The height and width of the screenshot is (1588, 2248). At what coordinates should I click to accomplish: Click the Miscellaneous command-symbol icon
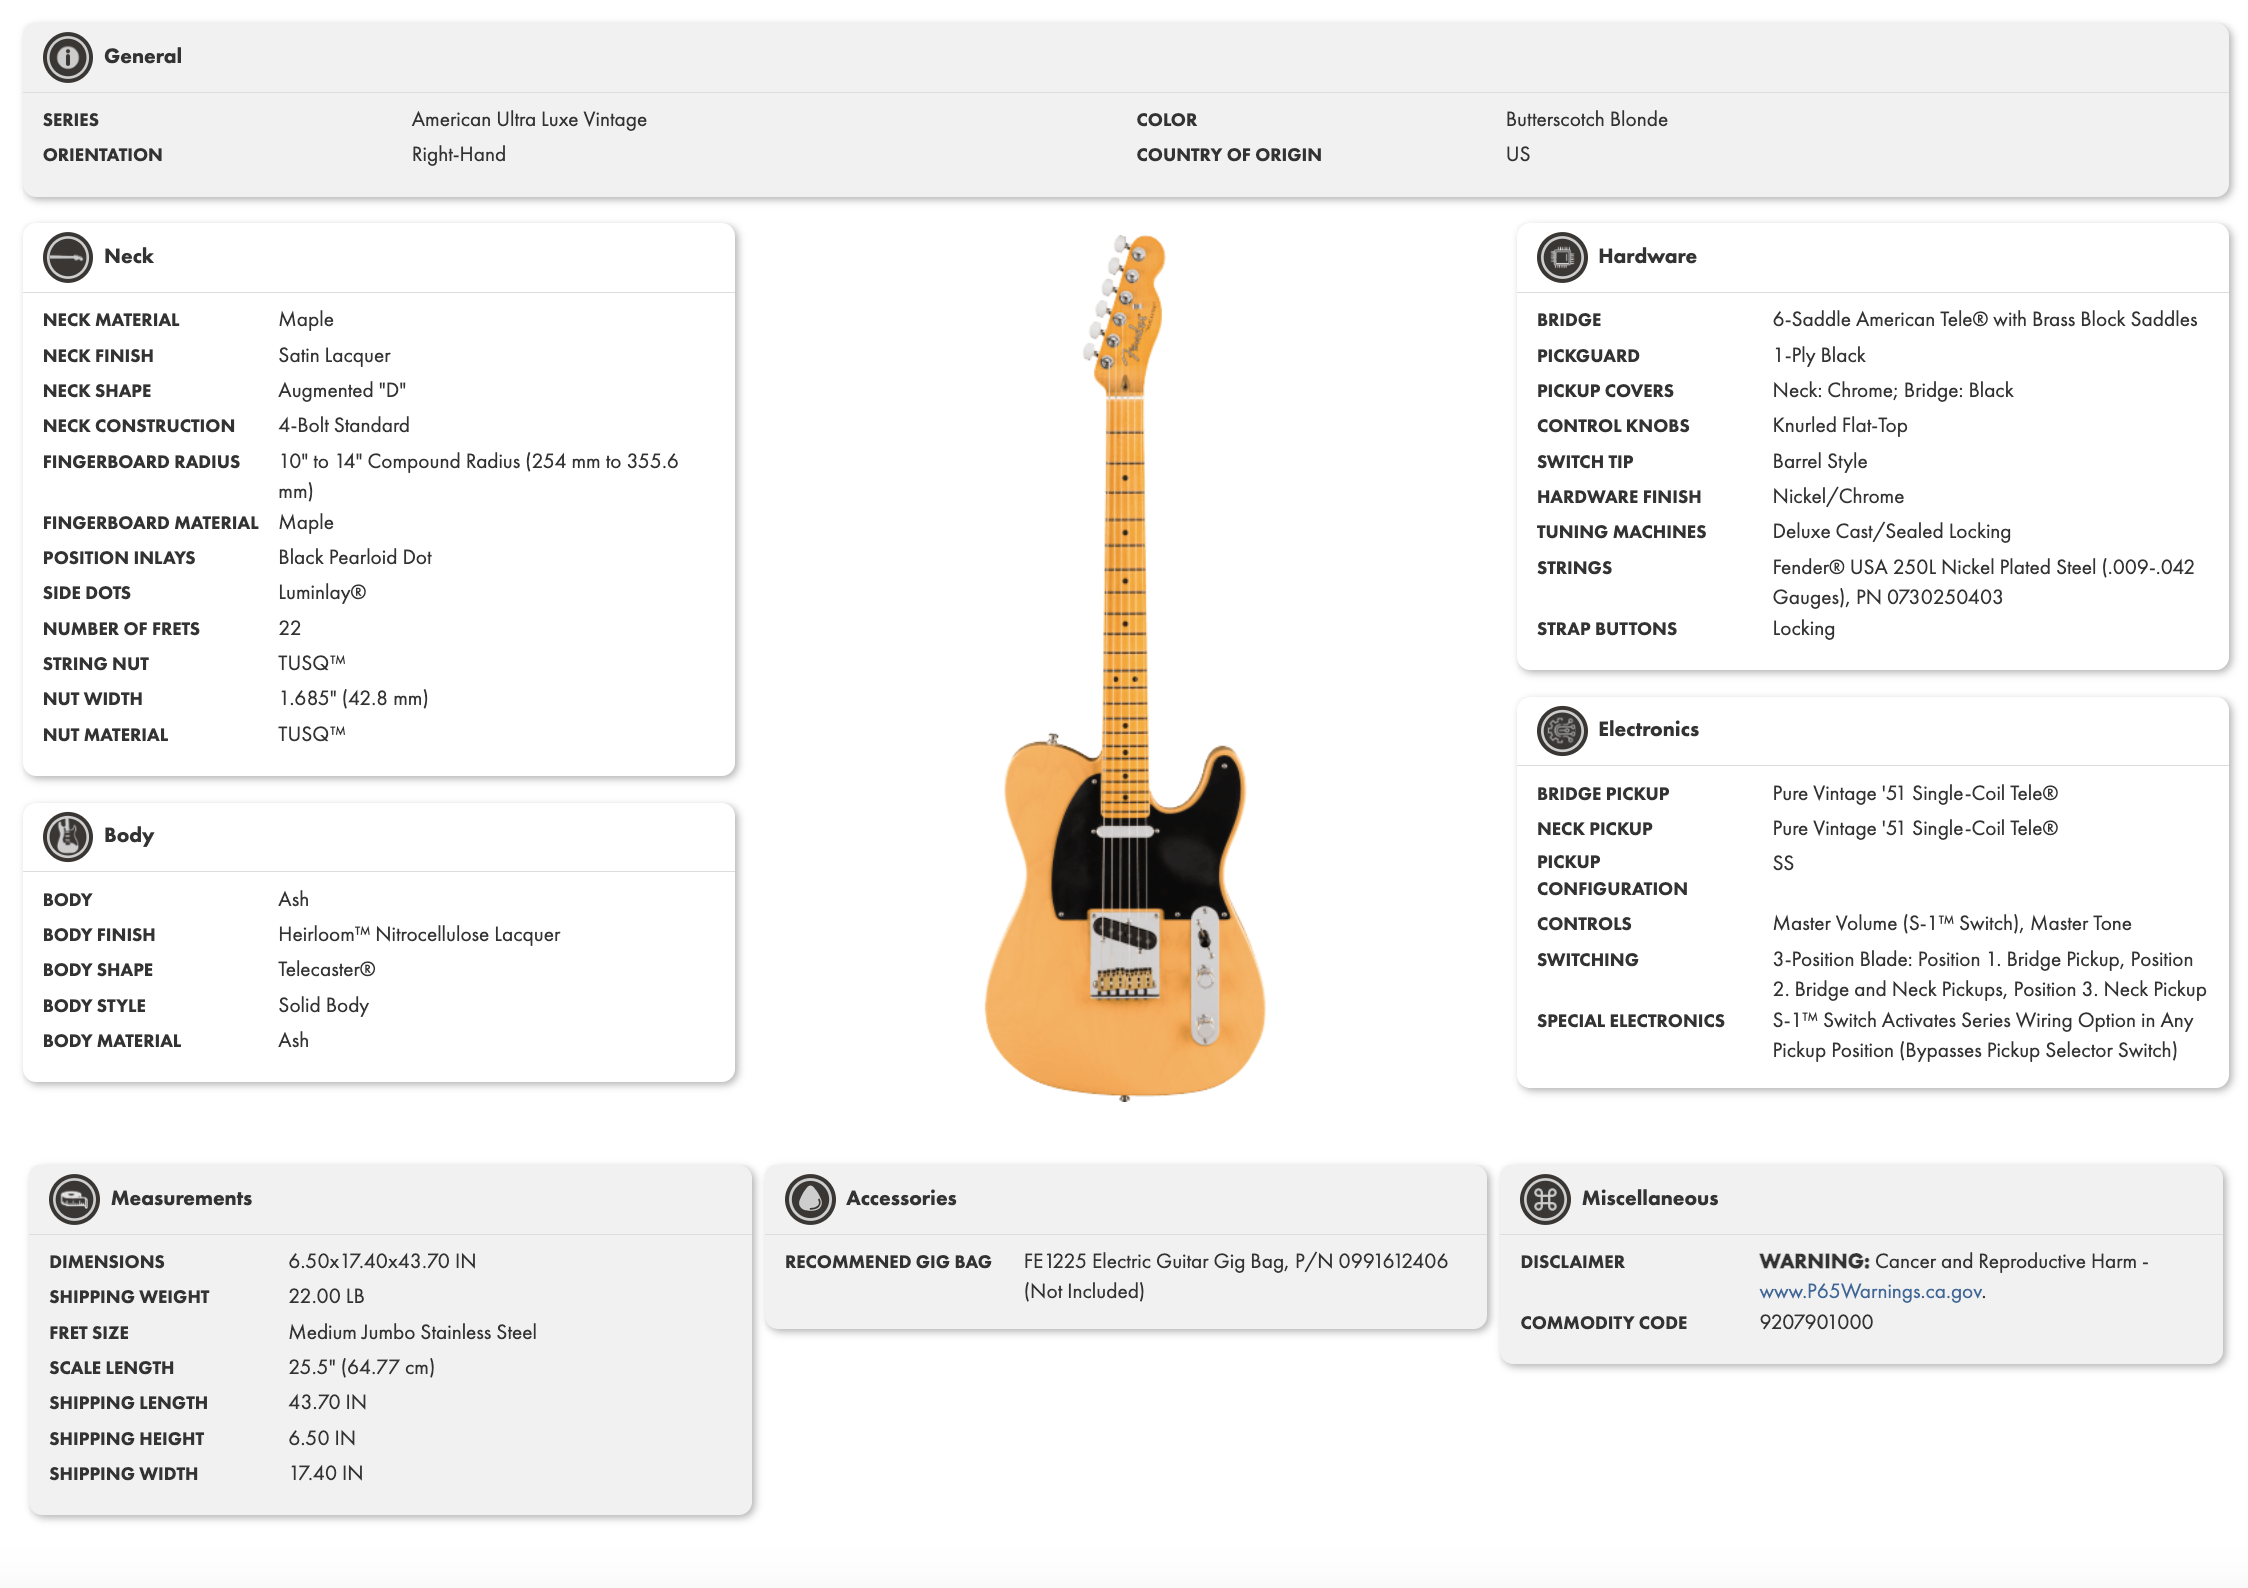[1545, 1199]
